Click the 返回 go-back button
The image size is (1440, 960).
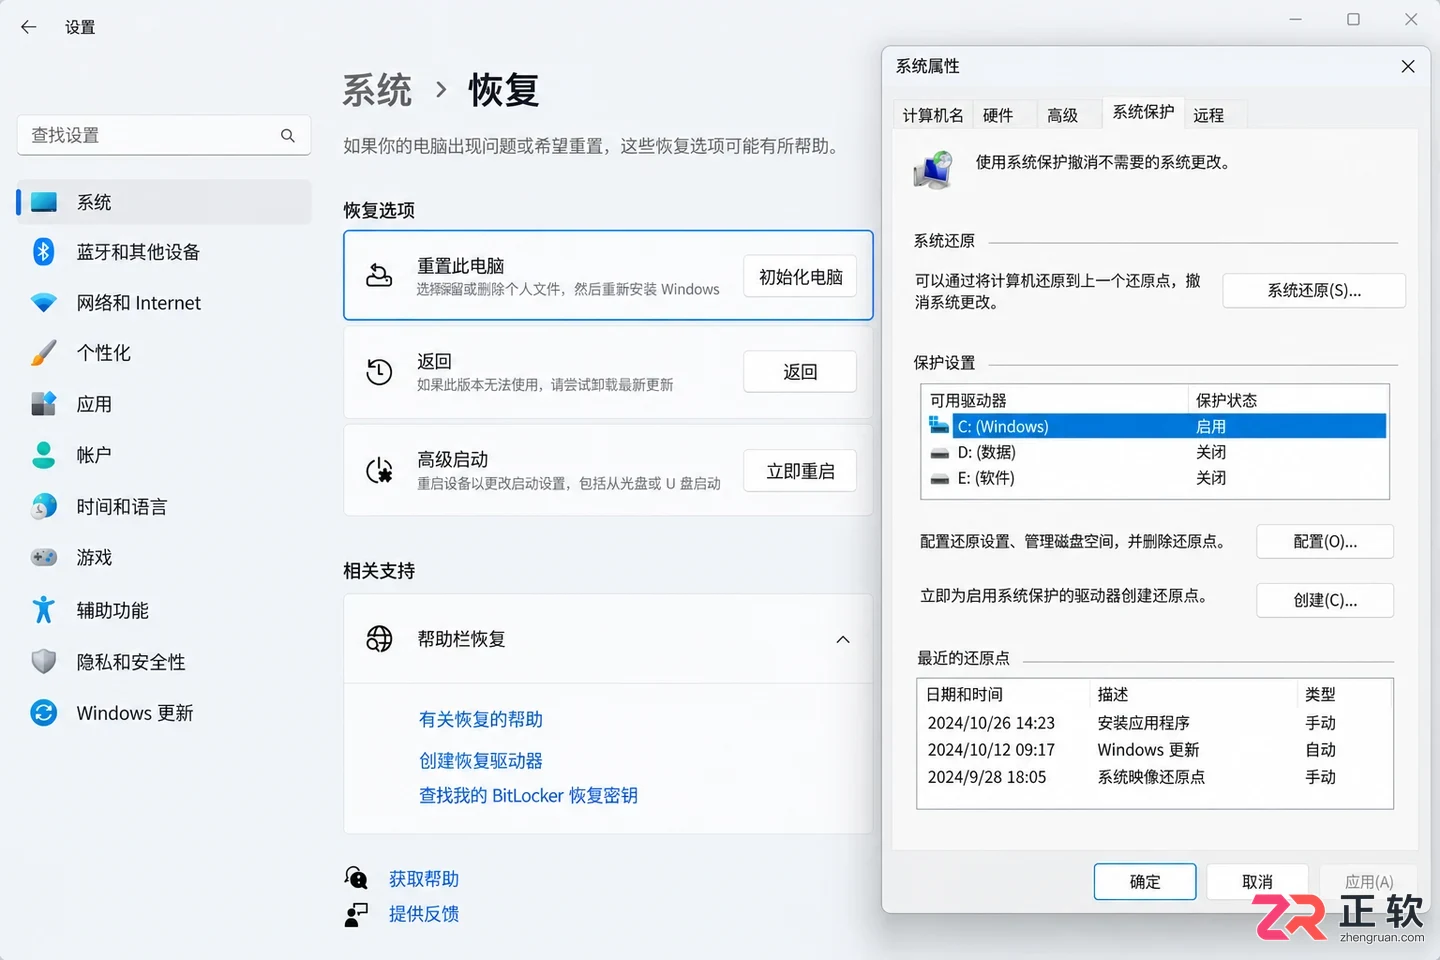click(x=800, y=372)
